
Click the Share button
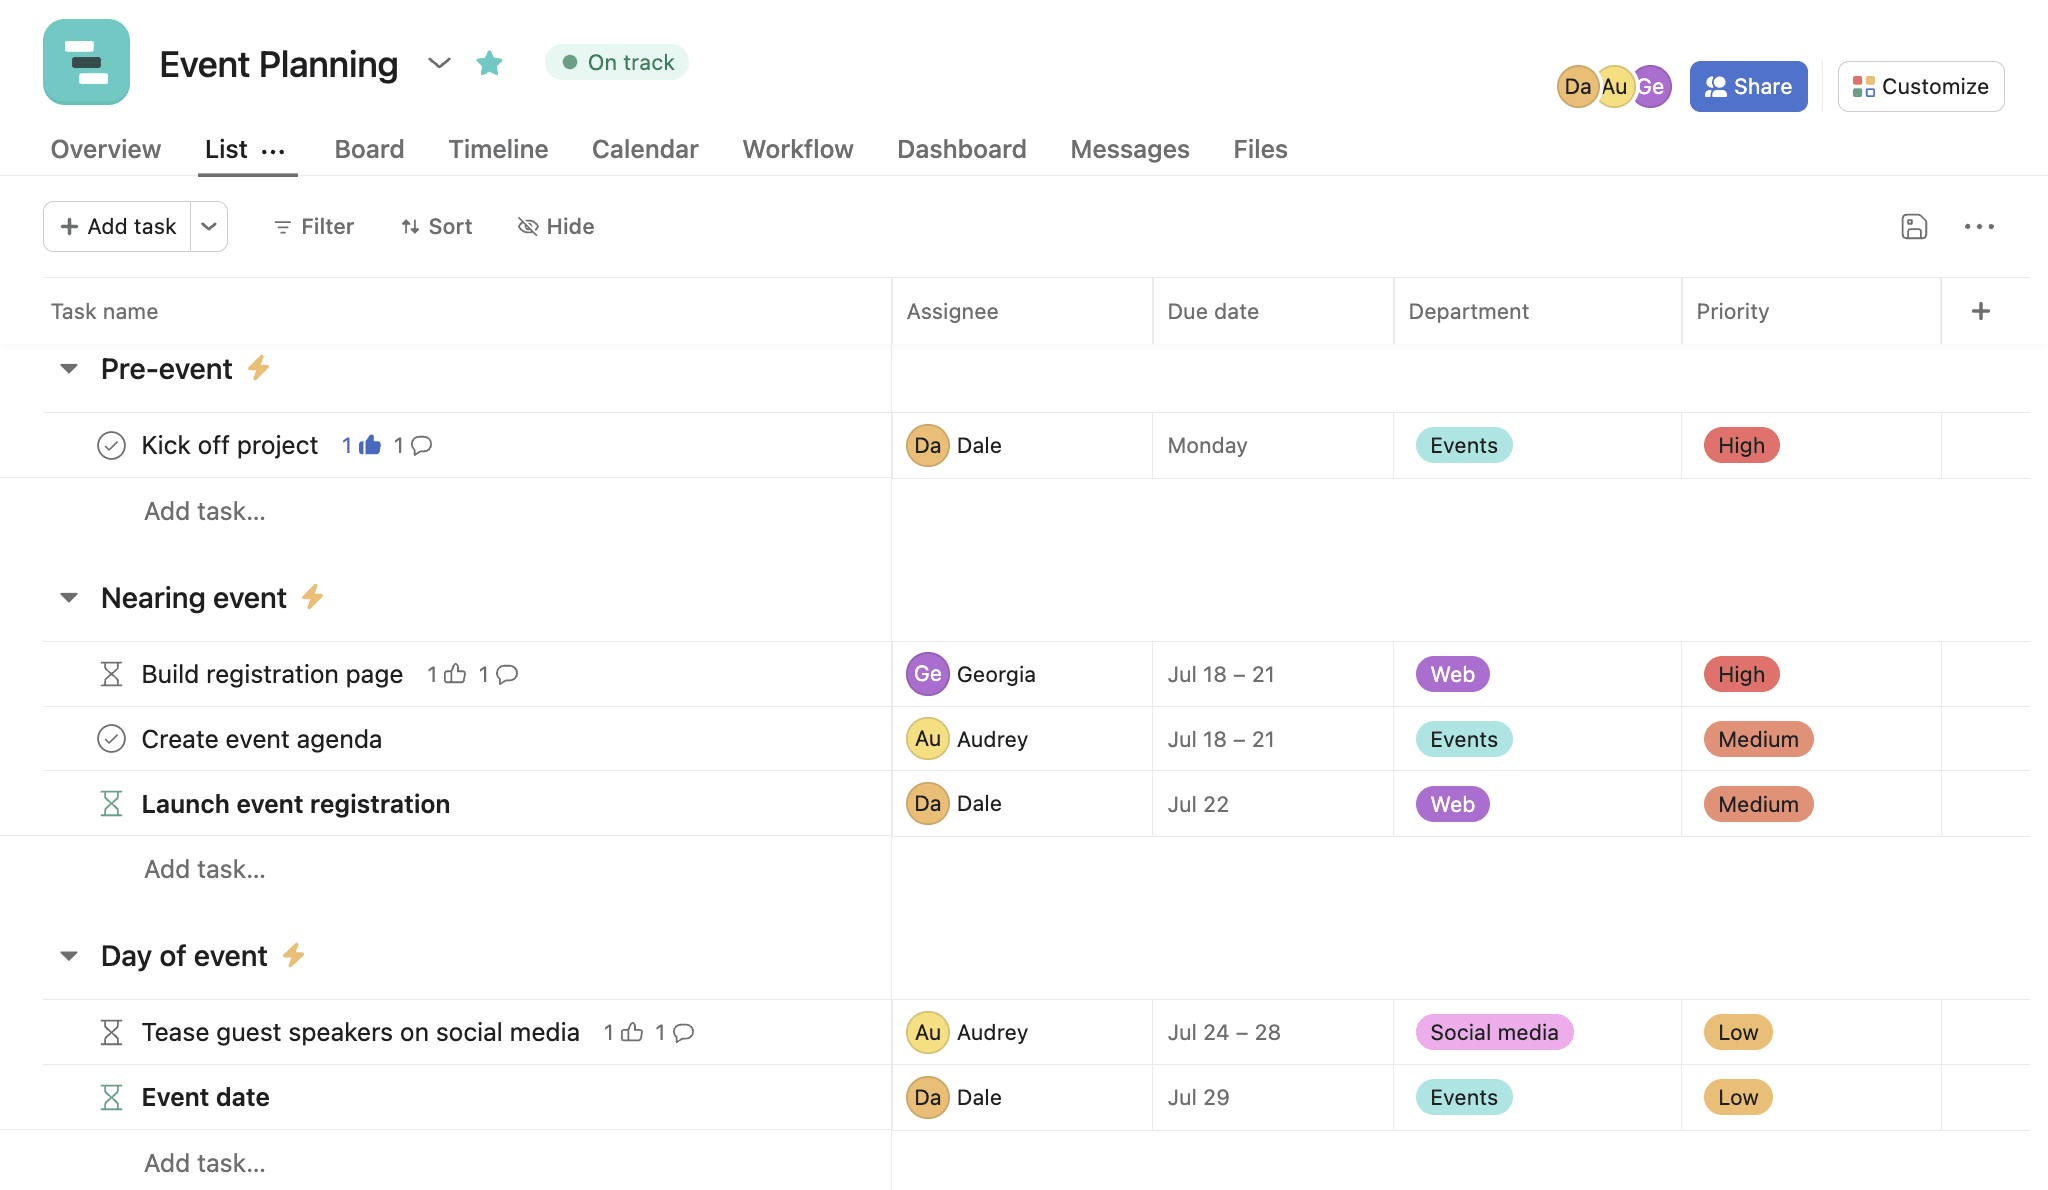click(x=1749, y=85)
